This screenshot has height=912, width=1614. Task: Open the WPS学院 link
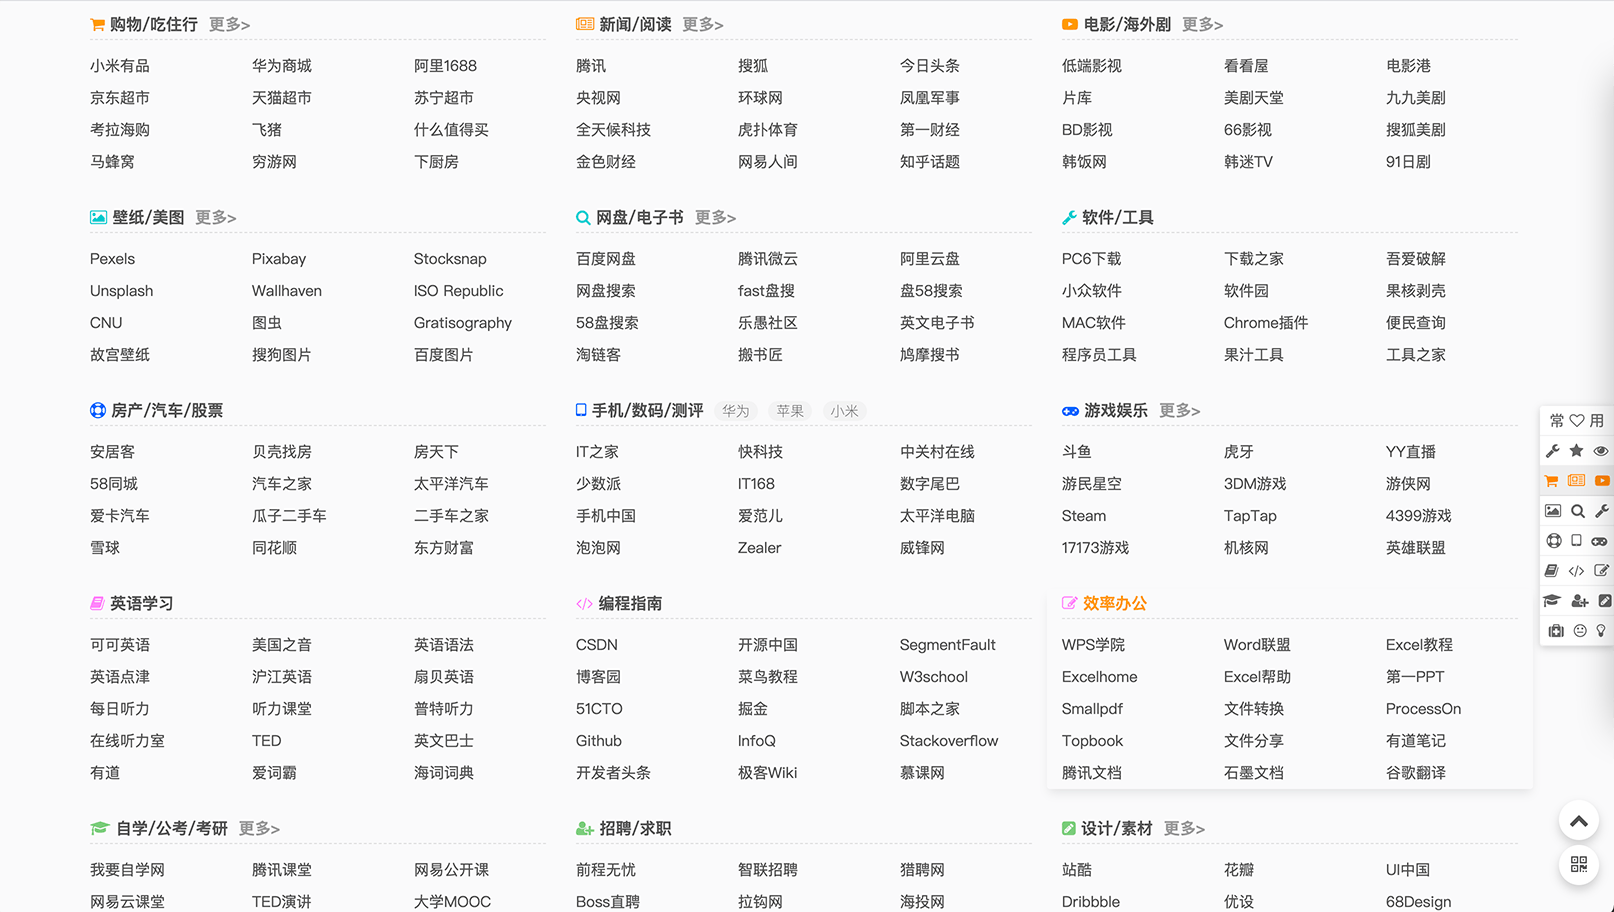(1093, 645)
